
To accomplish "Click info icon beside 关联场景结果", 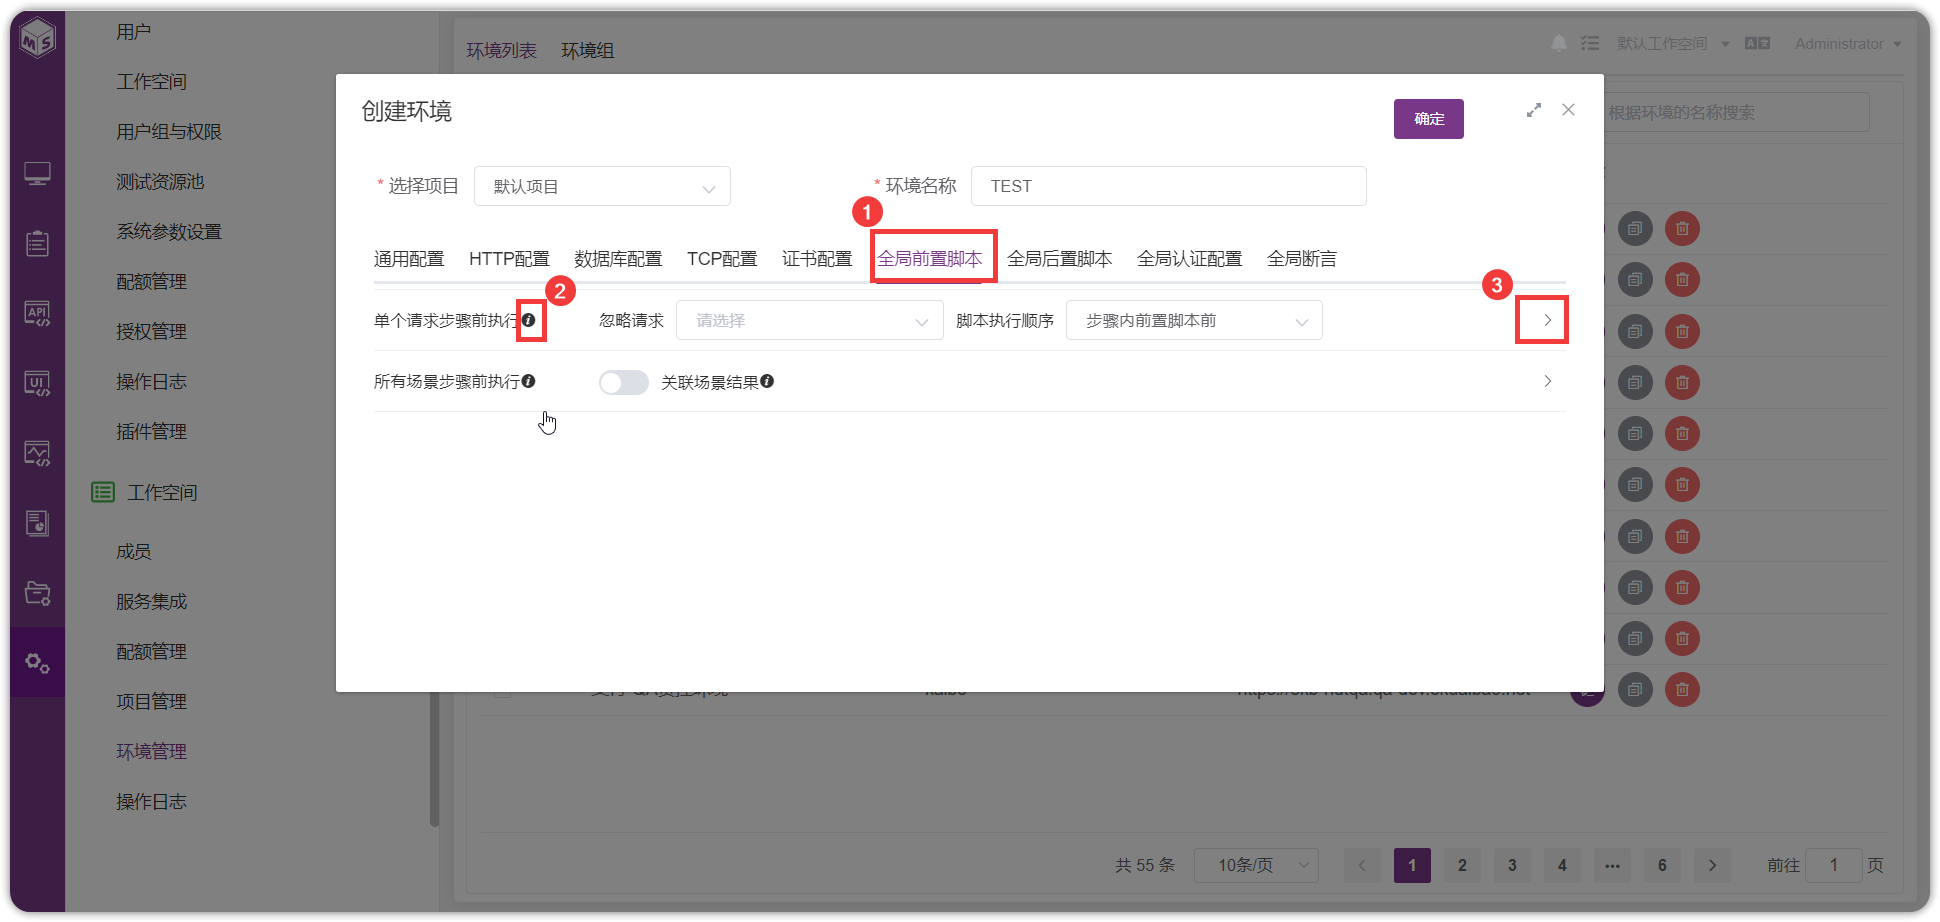I will coord(767,381).
